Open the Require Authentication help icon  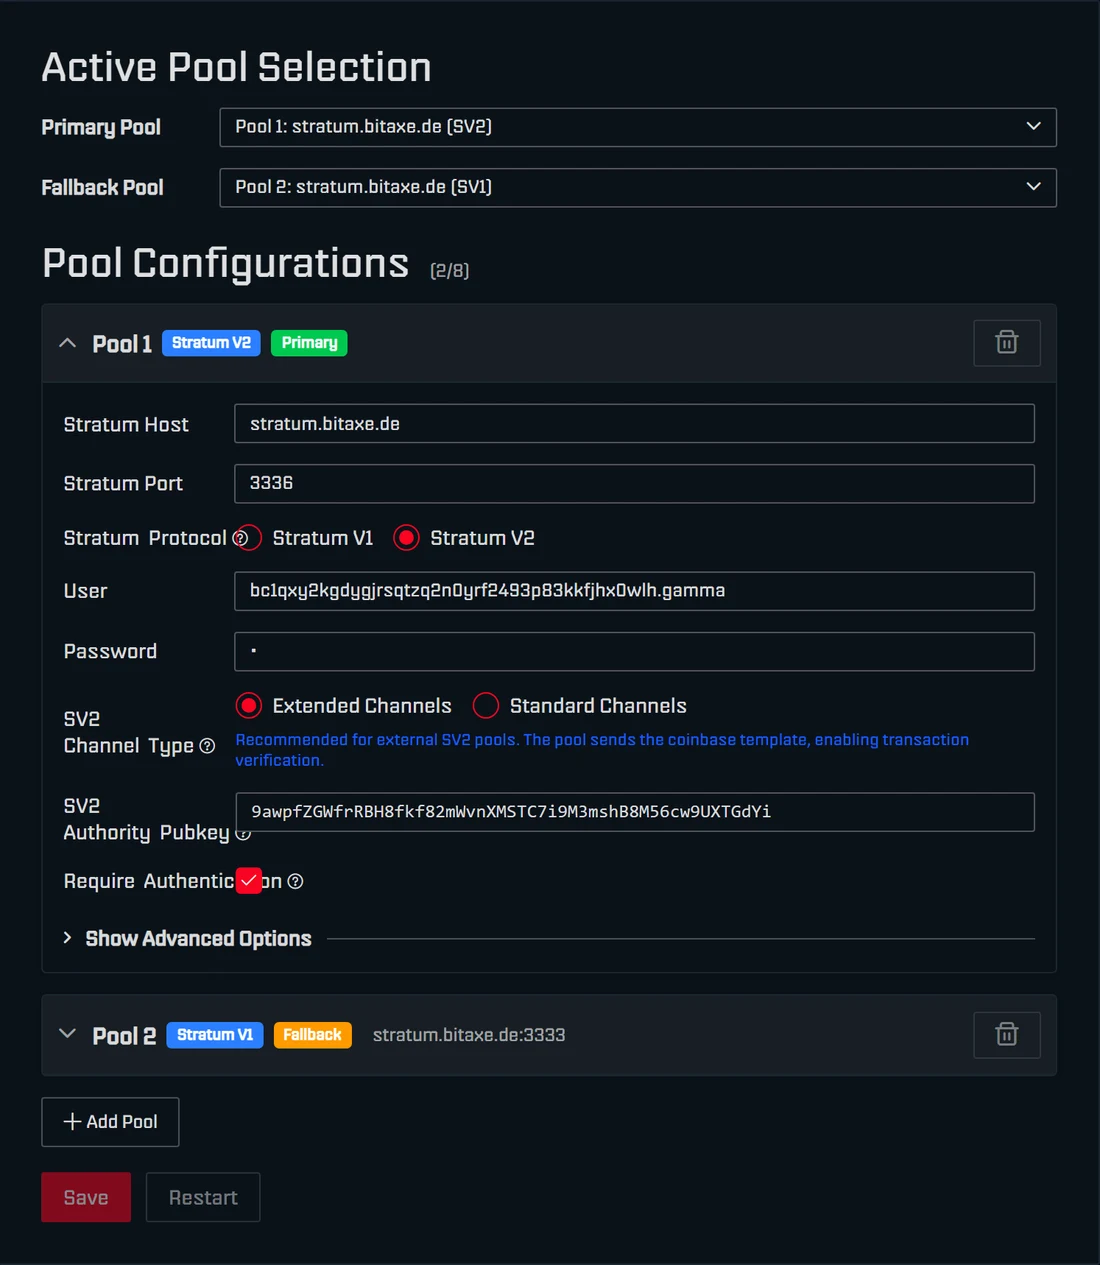295,881
